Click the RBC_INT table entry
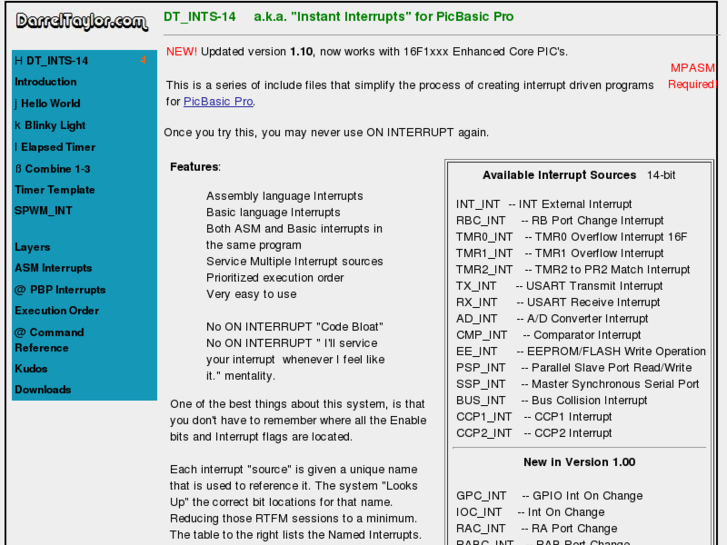 pos(560,220)
